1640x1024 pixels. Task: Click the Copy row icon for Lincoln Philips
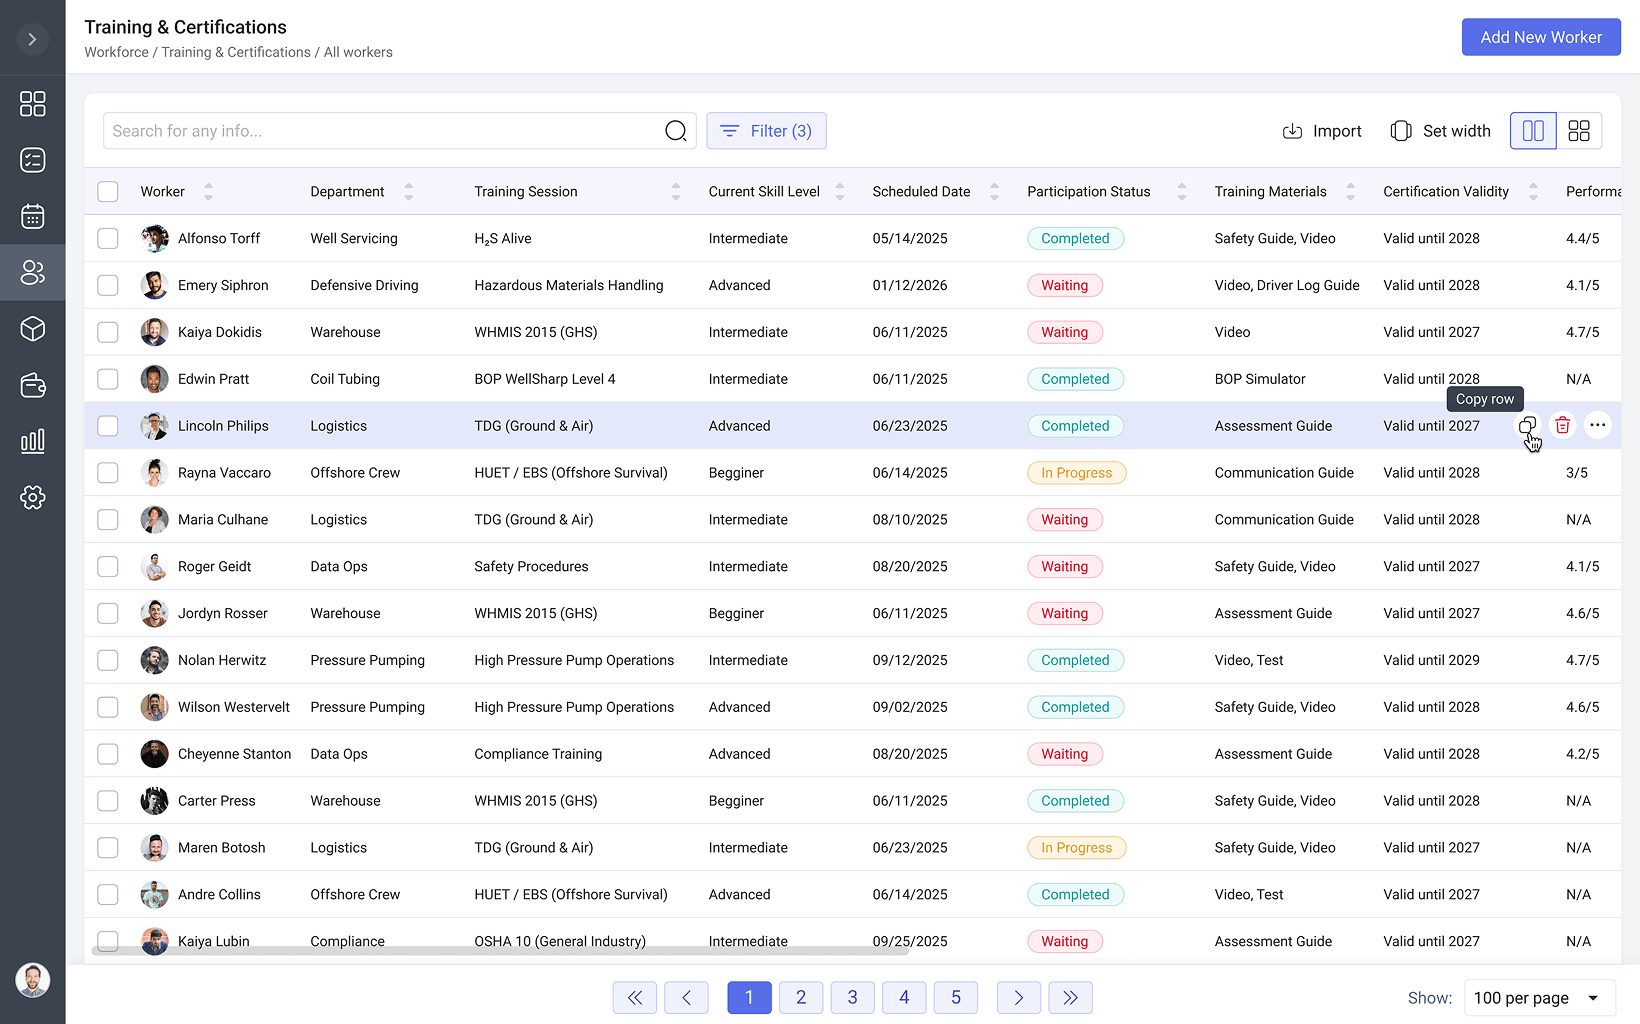(x=1527, y=426)
